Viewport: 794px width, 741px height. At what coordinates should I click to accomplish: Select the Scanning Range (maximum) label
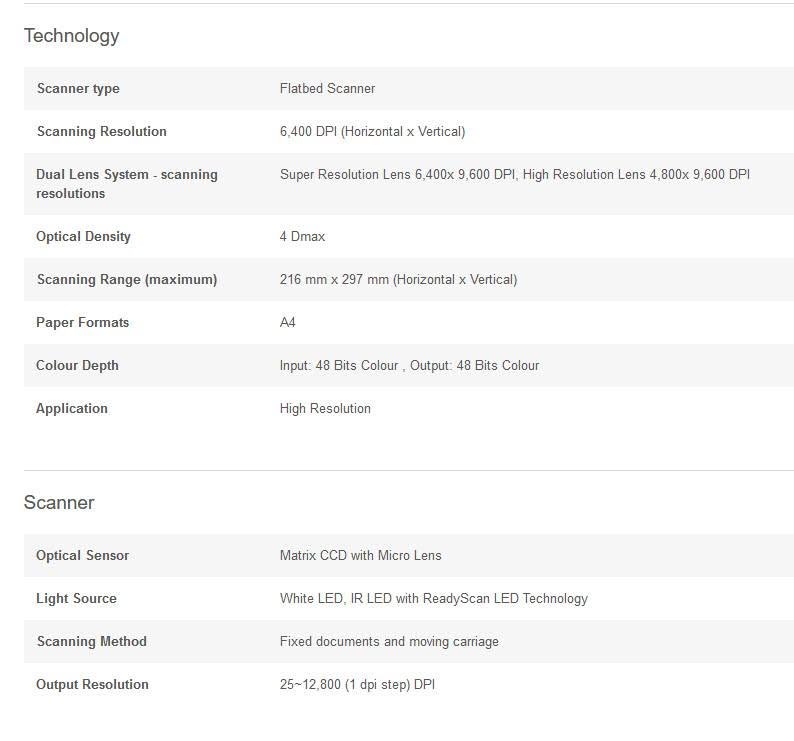point(127,279)
